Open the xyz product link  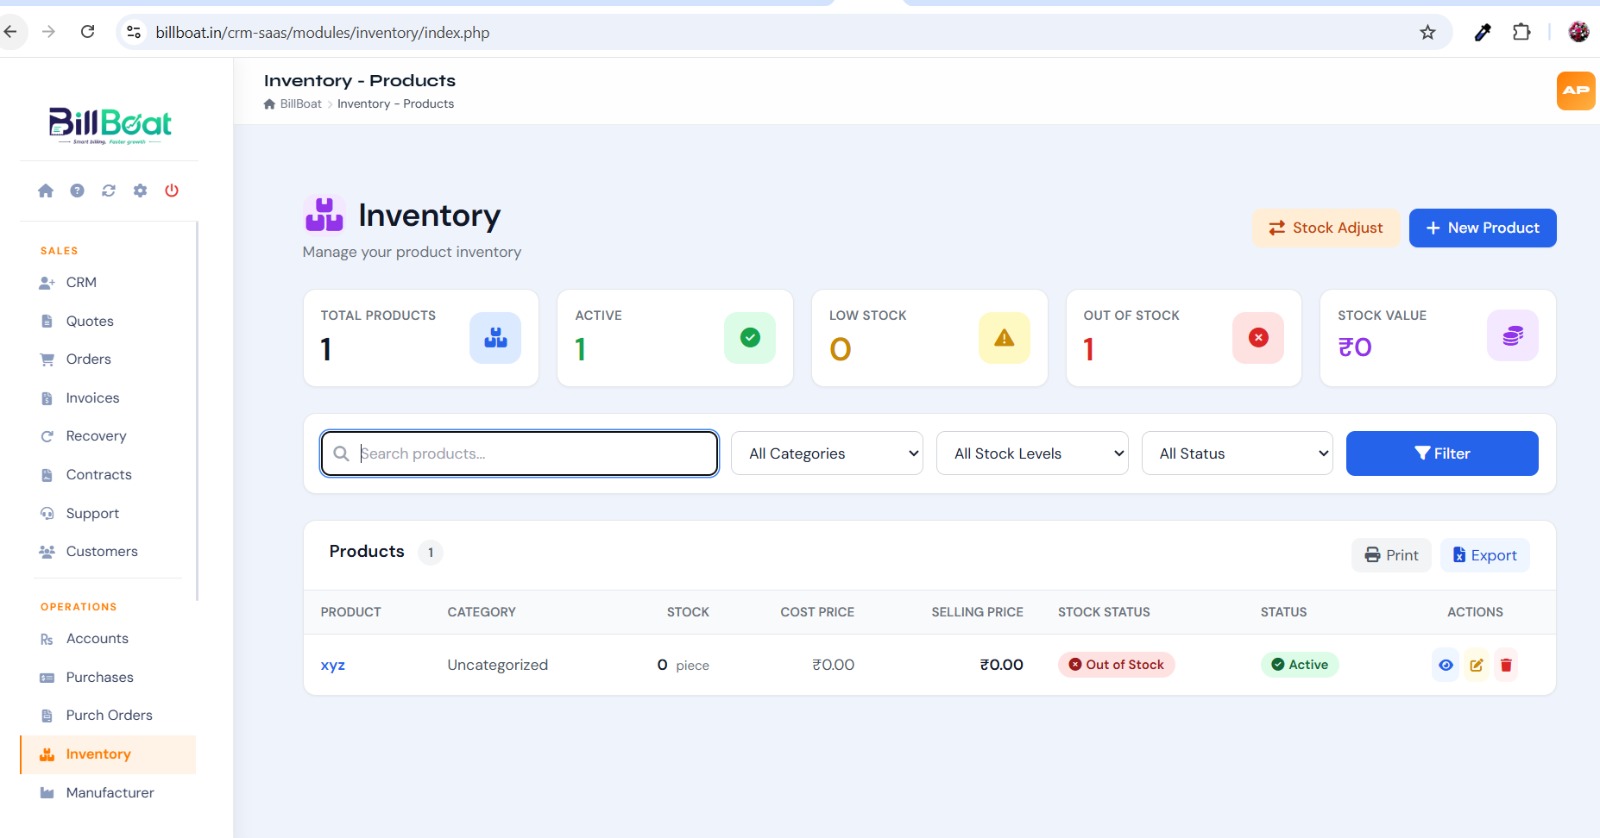coord(333,665)
